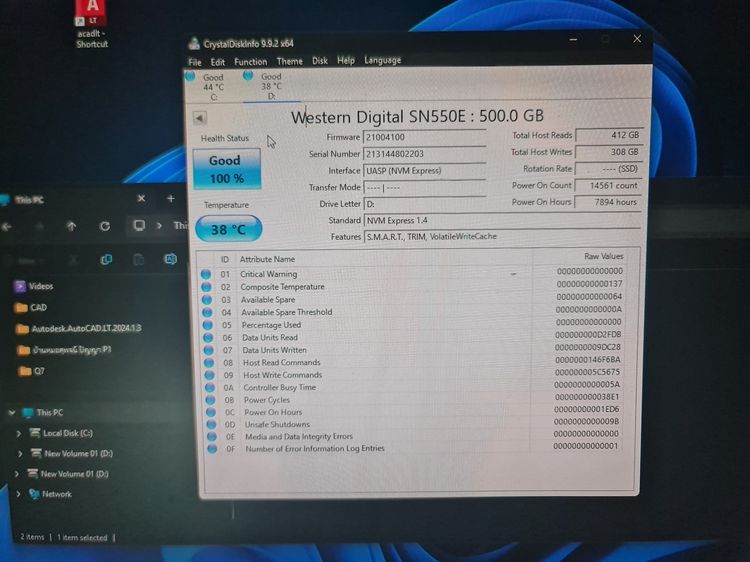
Task: Open the Autodesk.AutoCAD.LT.2024.1.3 folder
Action: pyautogui.click(x=79, y=329)
